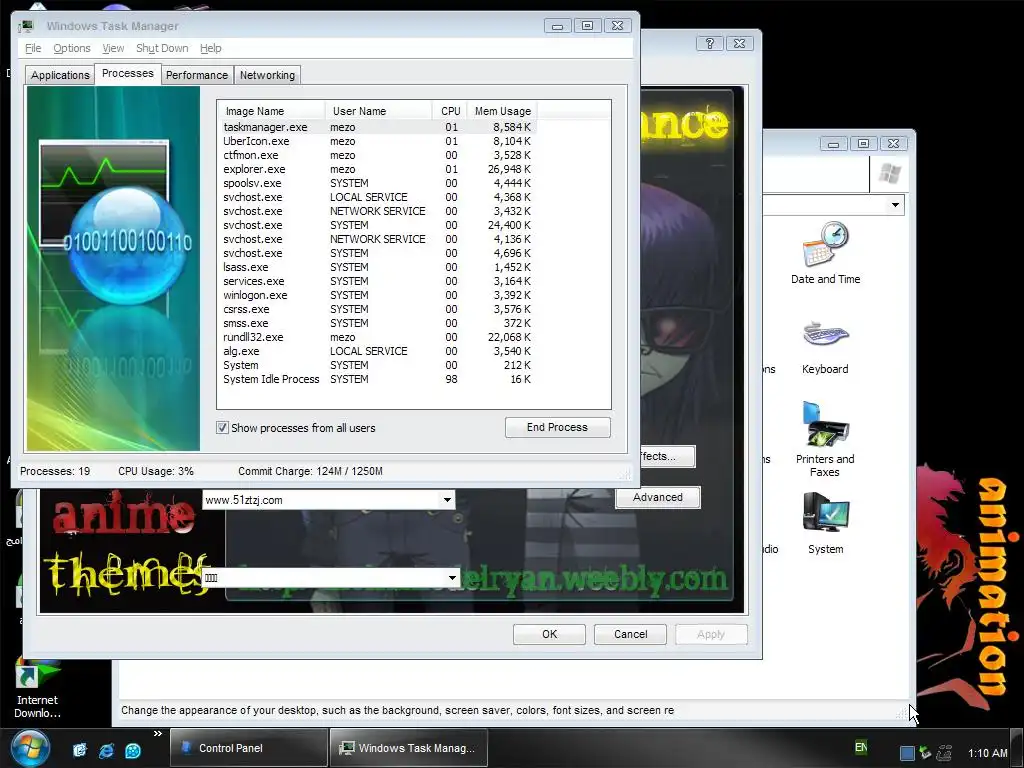The height and width of the screenshot is (768, 1024).
Task: Click the Control Panel taskbar button
Action: pyautogui.click(x=249, y=748)
